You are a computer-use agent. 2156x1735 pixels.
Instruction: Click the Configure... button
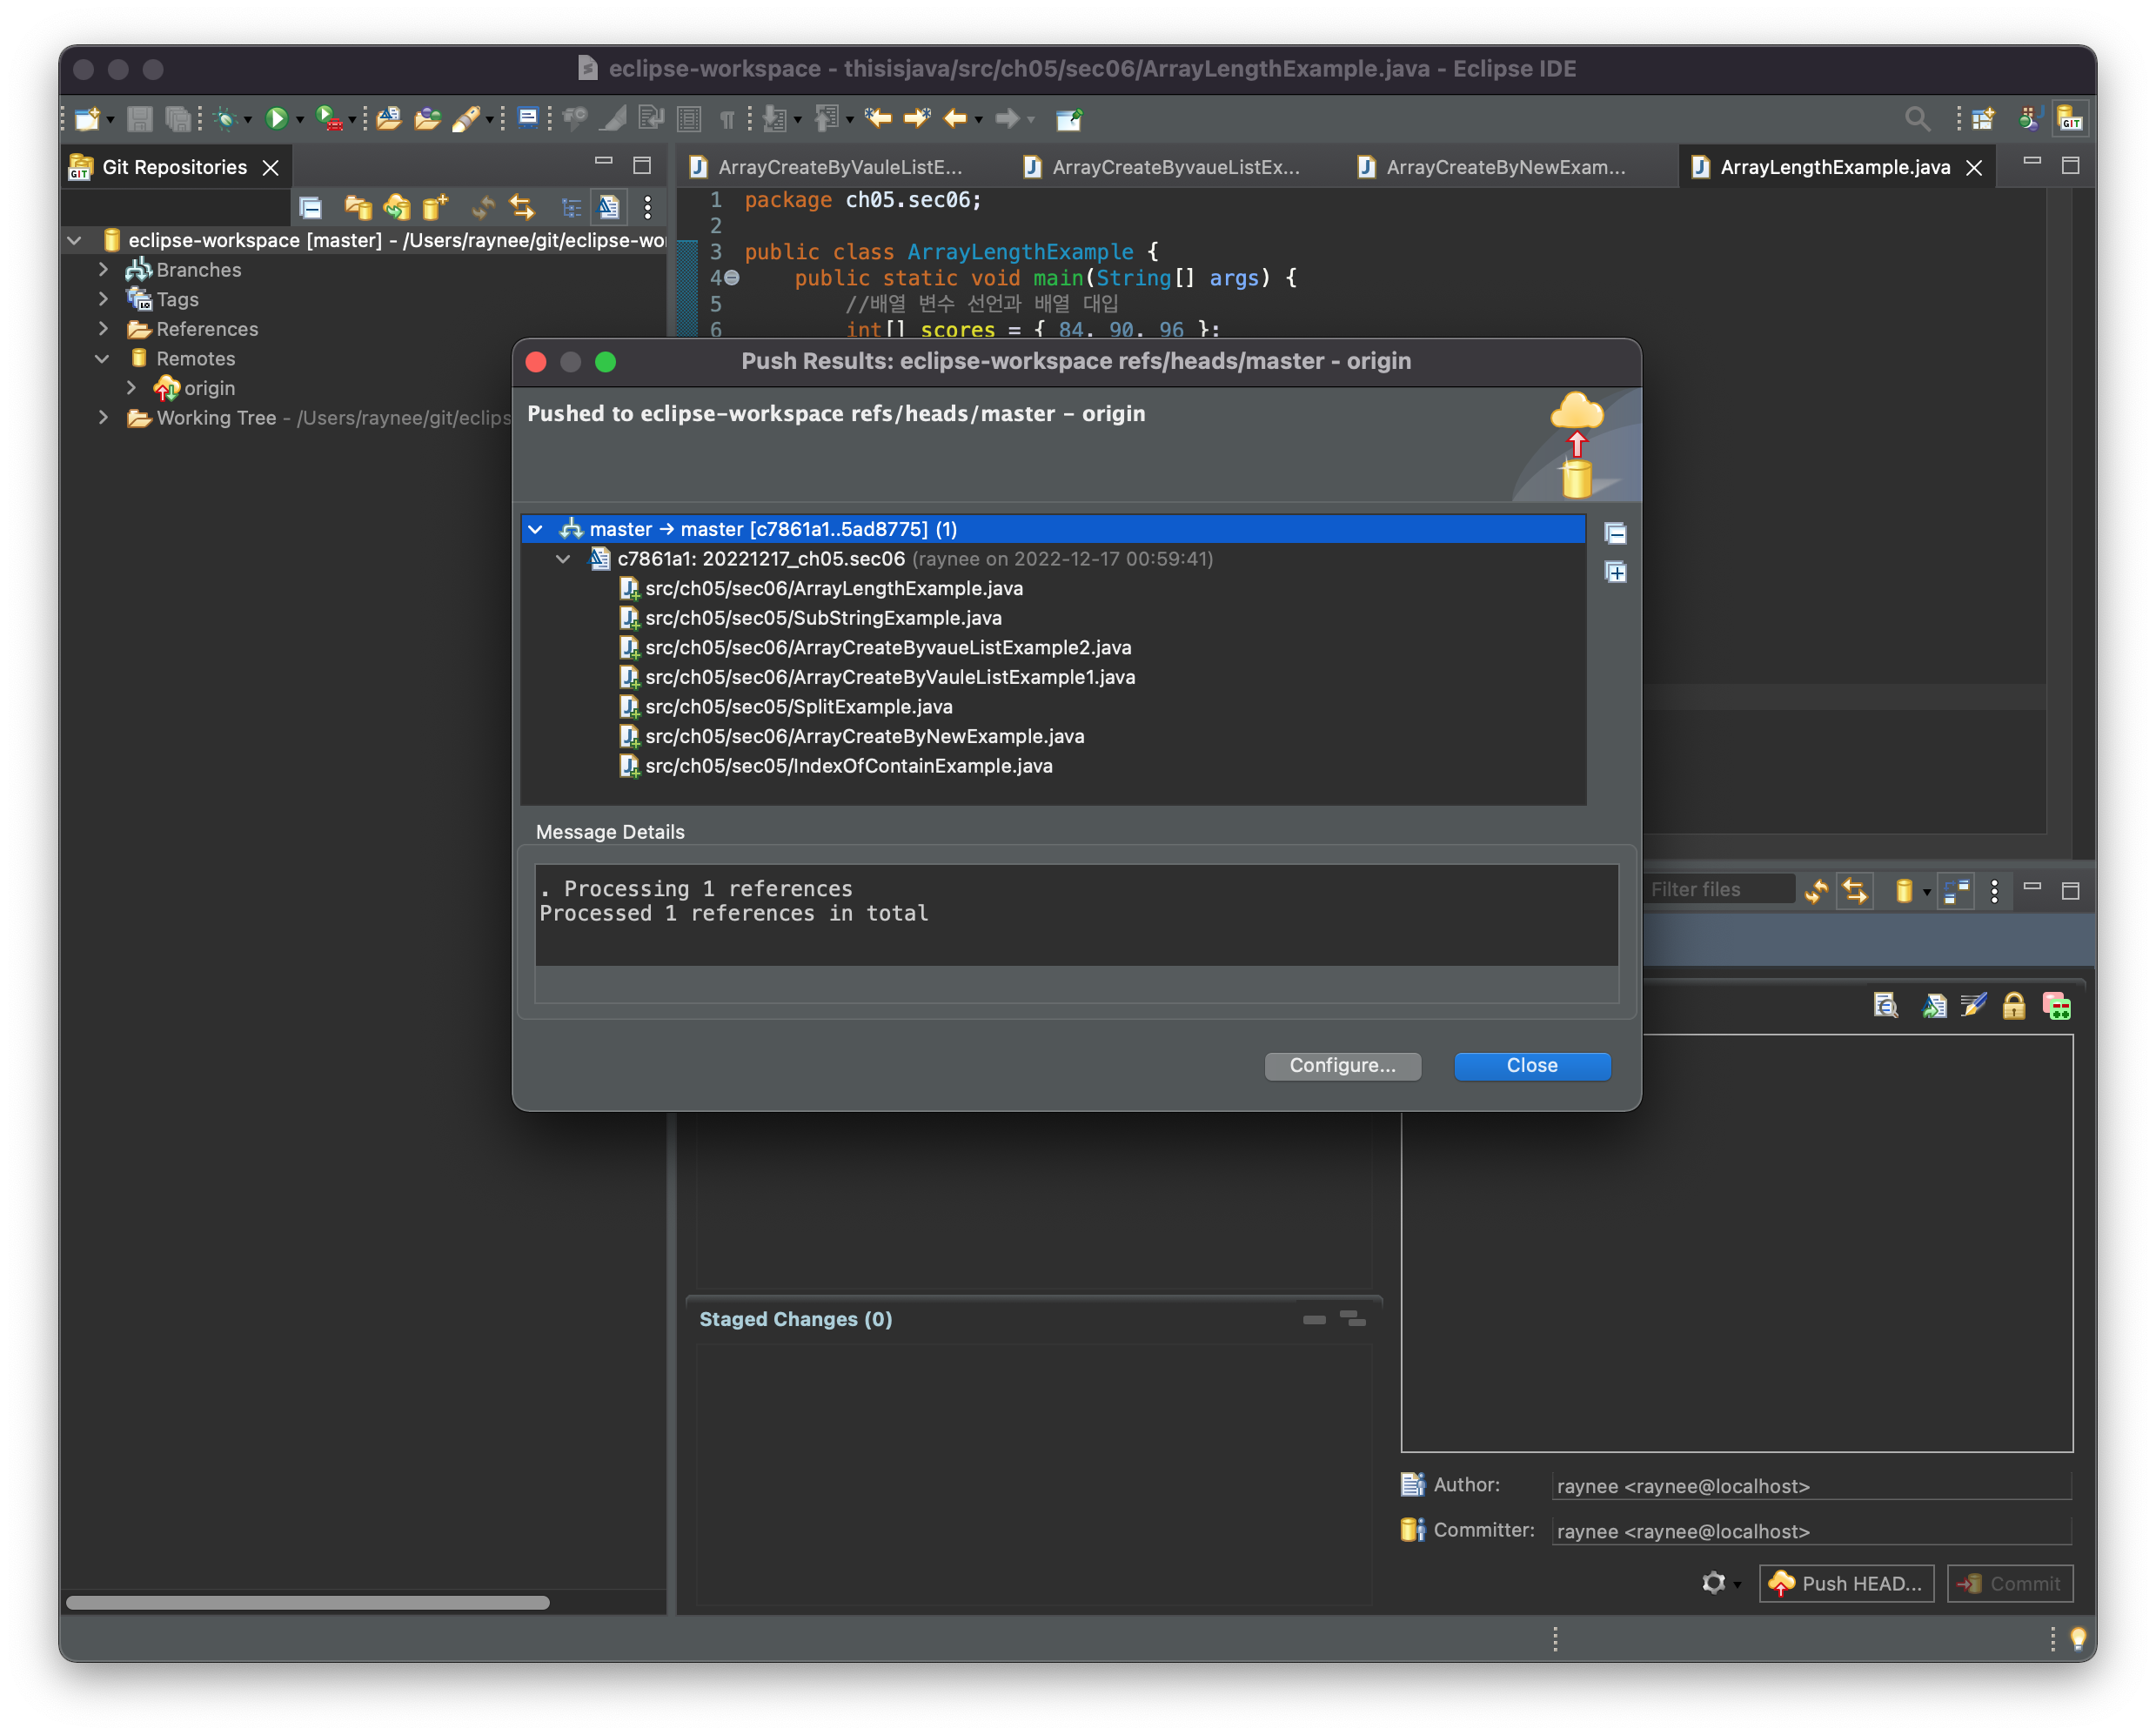1342,1065
